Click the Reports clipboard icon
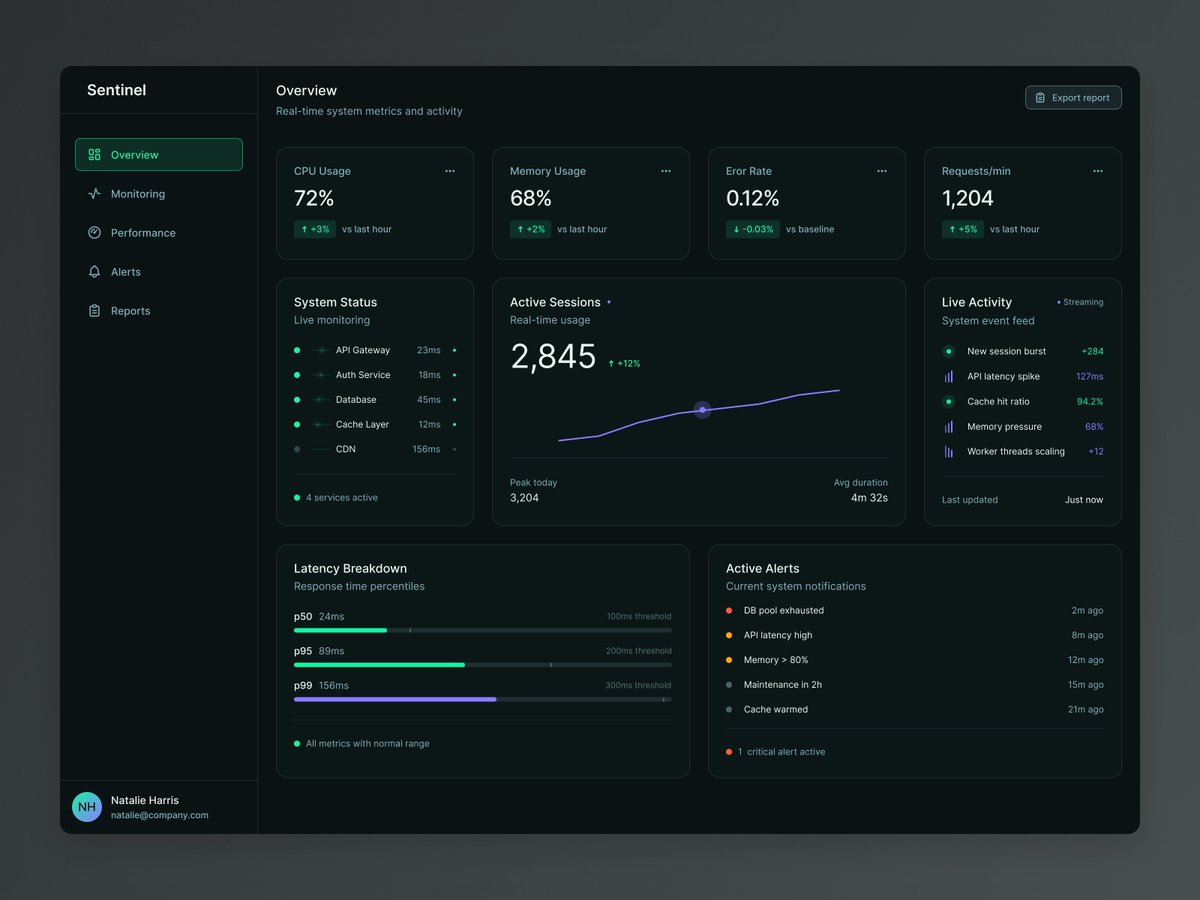 95,311
